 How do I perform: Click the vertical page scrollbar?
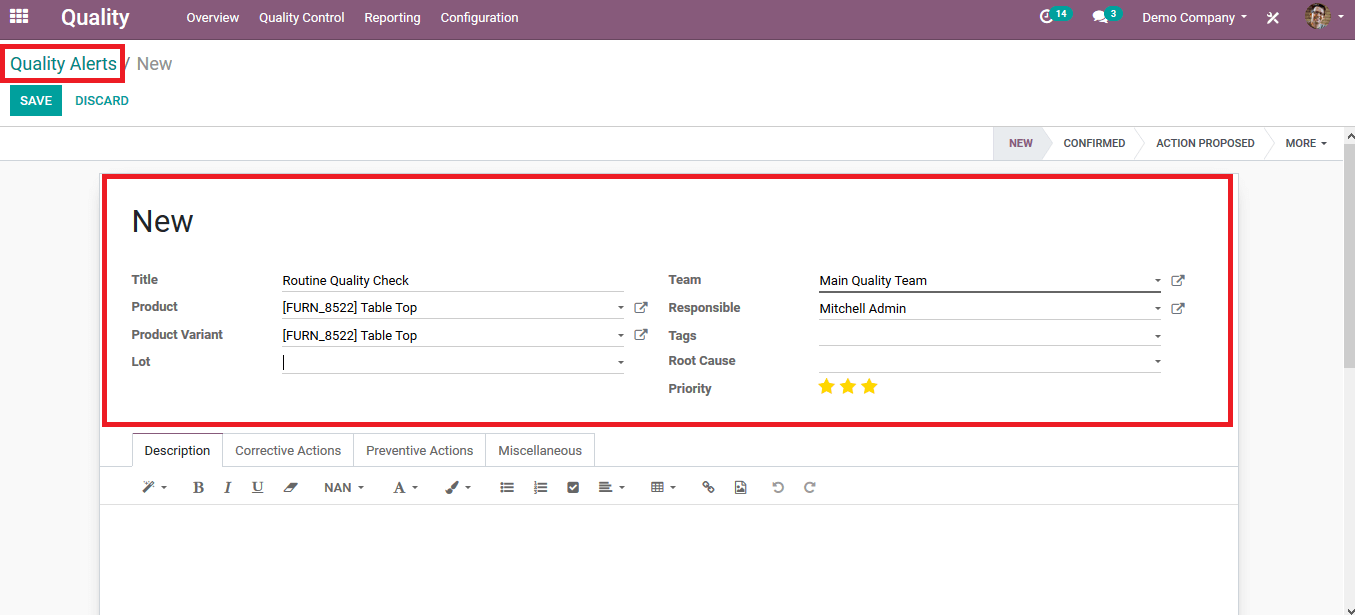[1348, 255]
